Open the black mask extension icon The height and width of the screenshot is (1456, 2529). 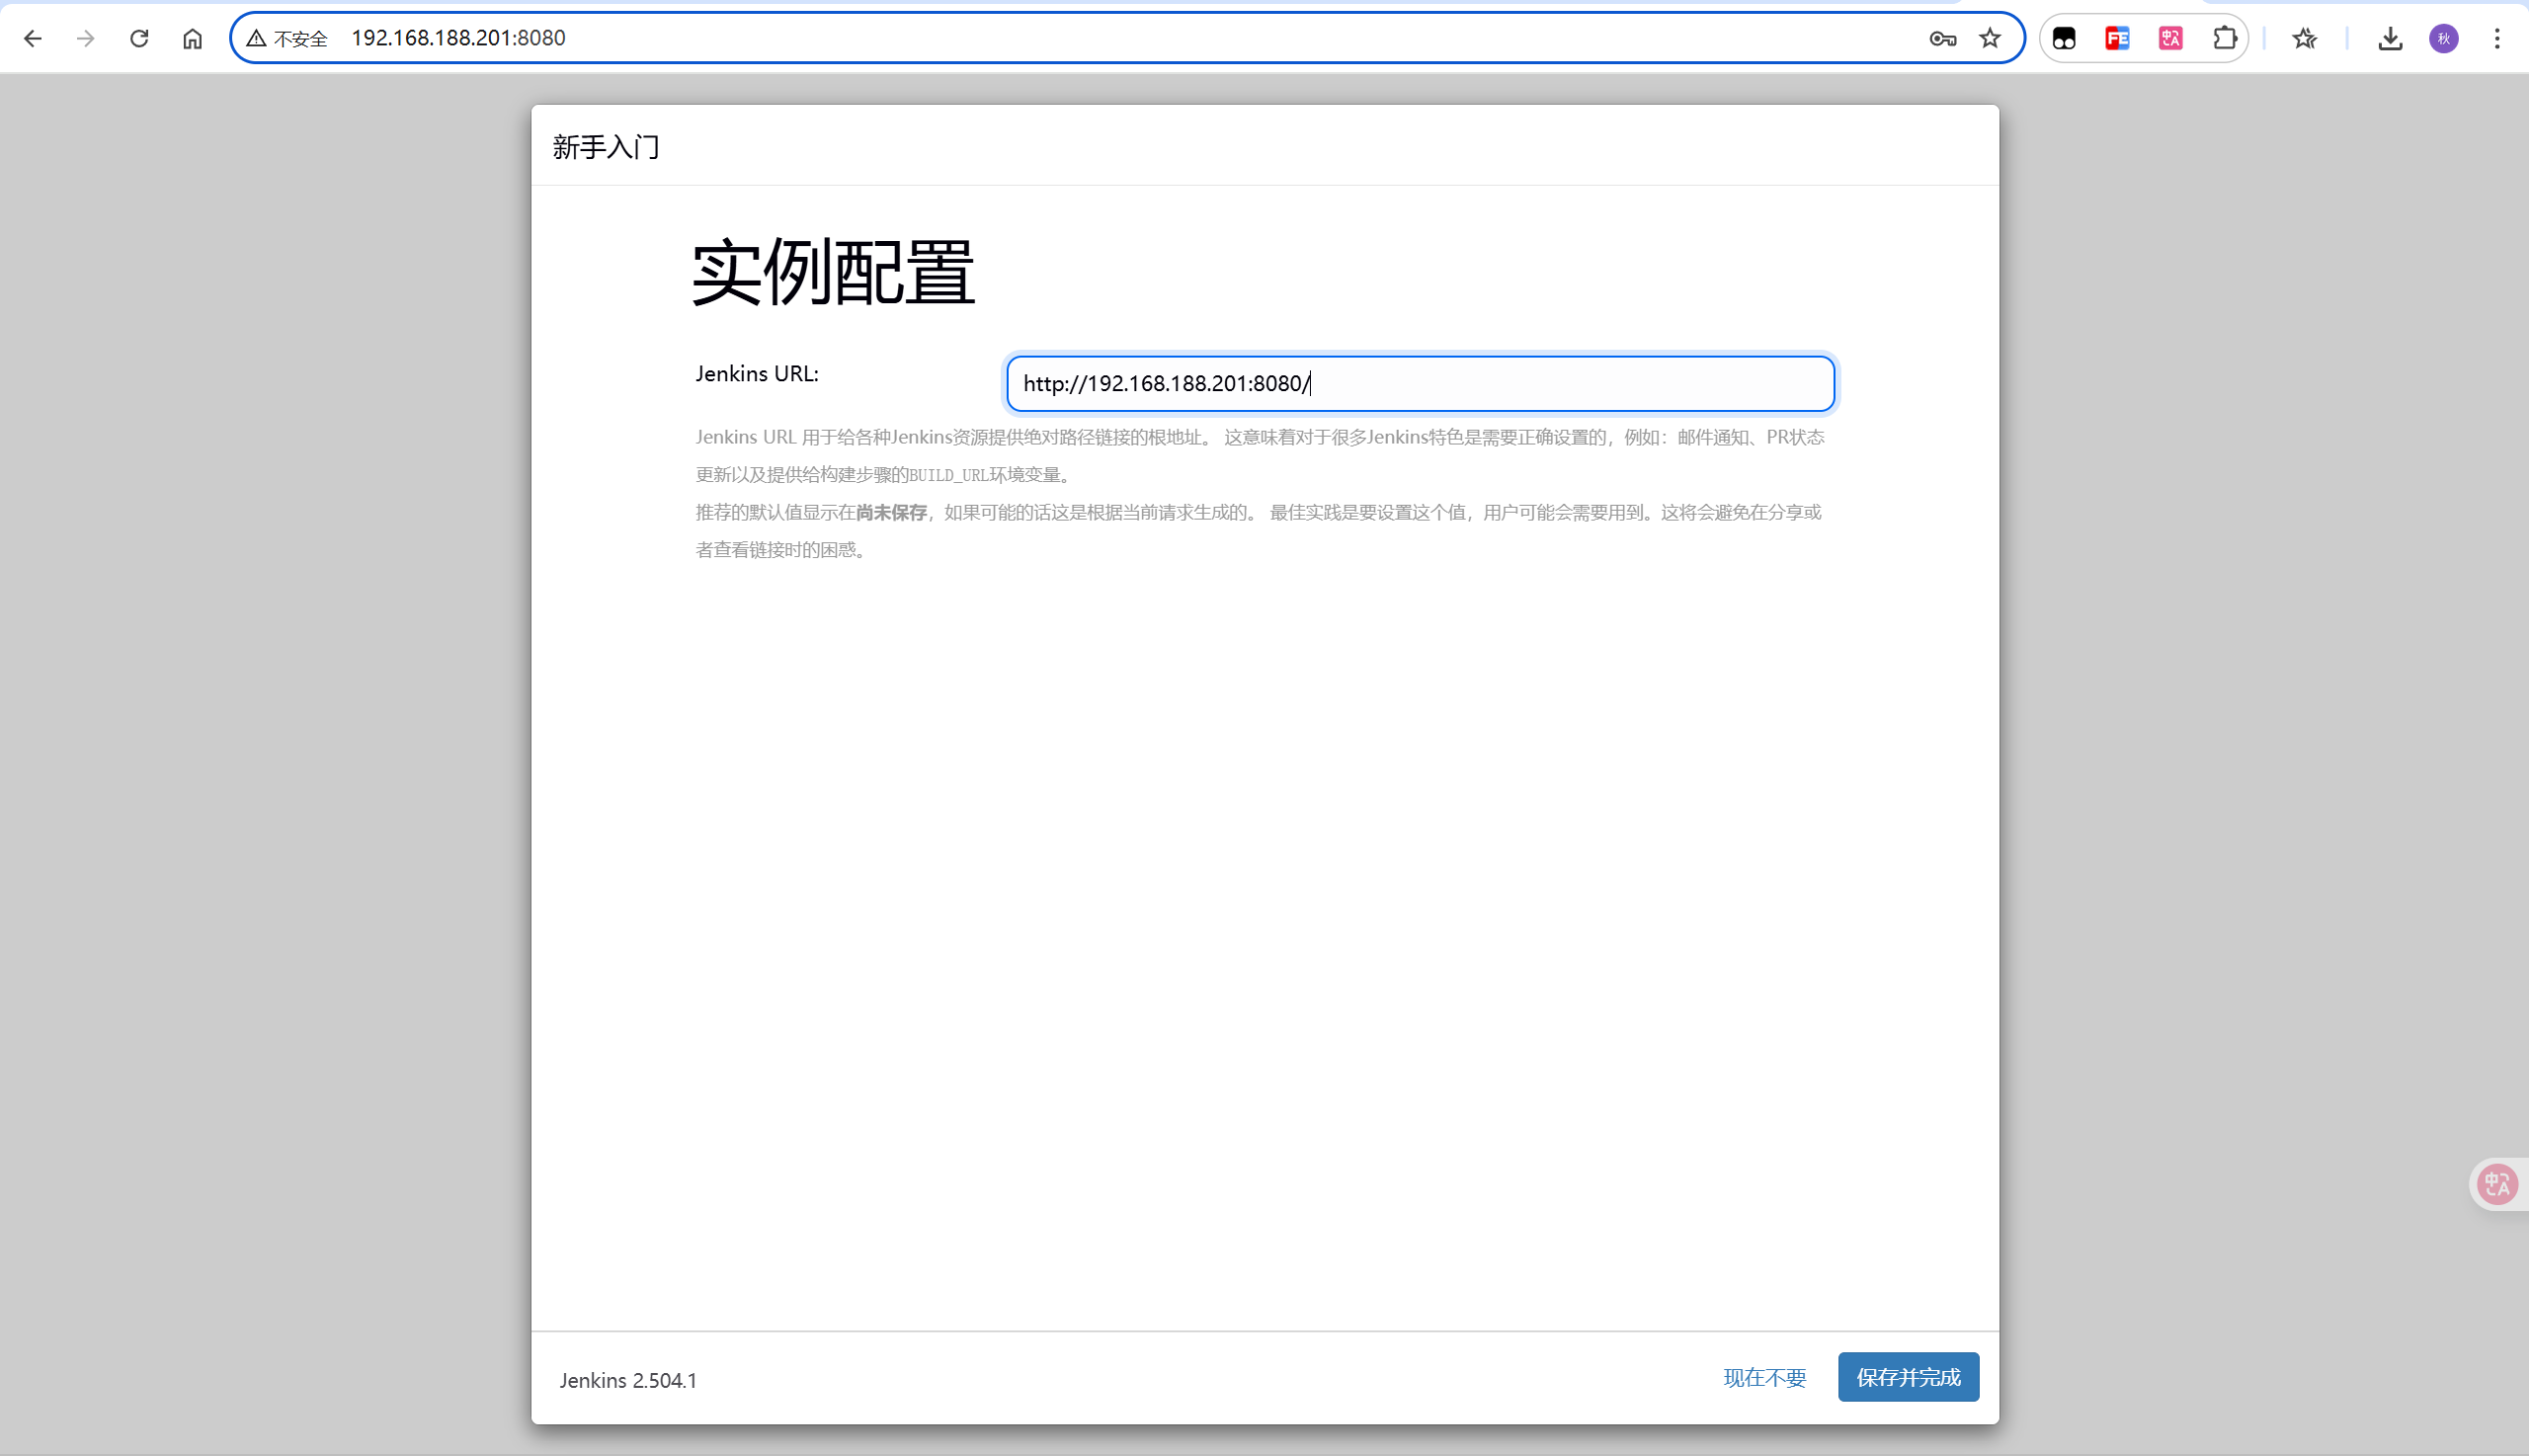click(x=2064, y=38)
